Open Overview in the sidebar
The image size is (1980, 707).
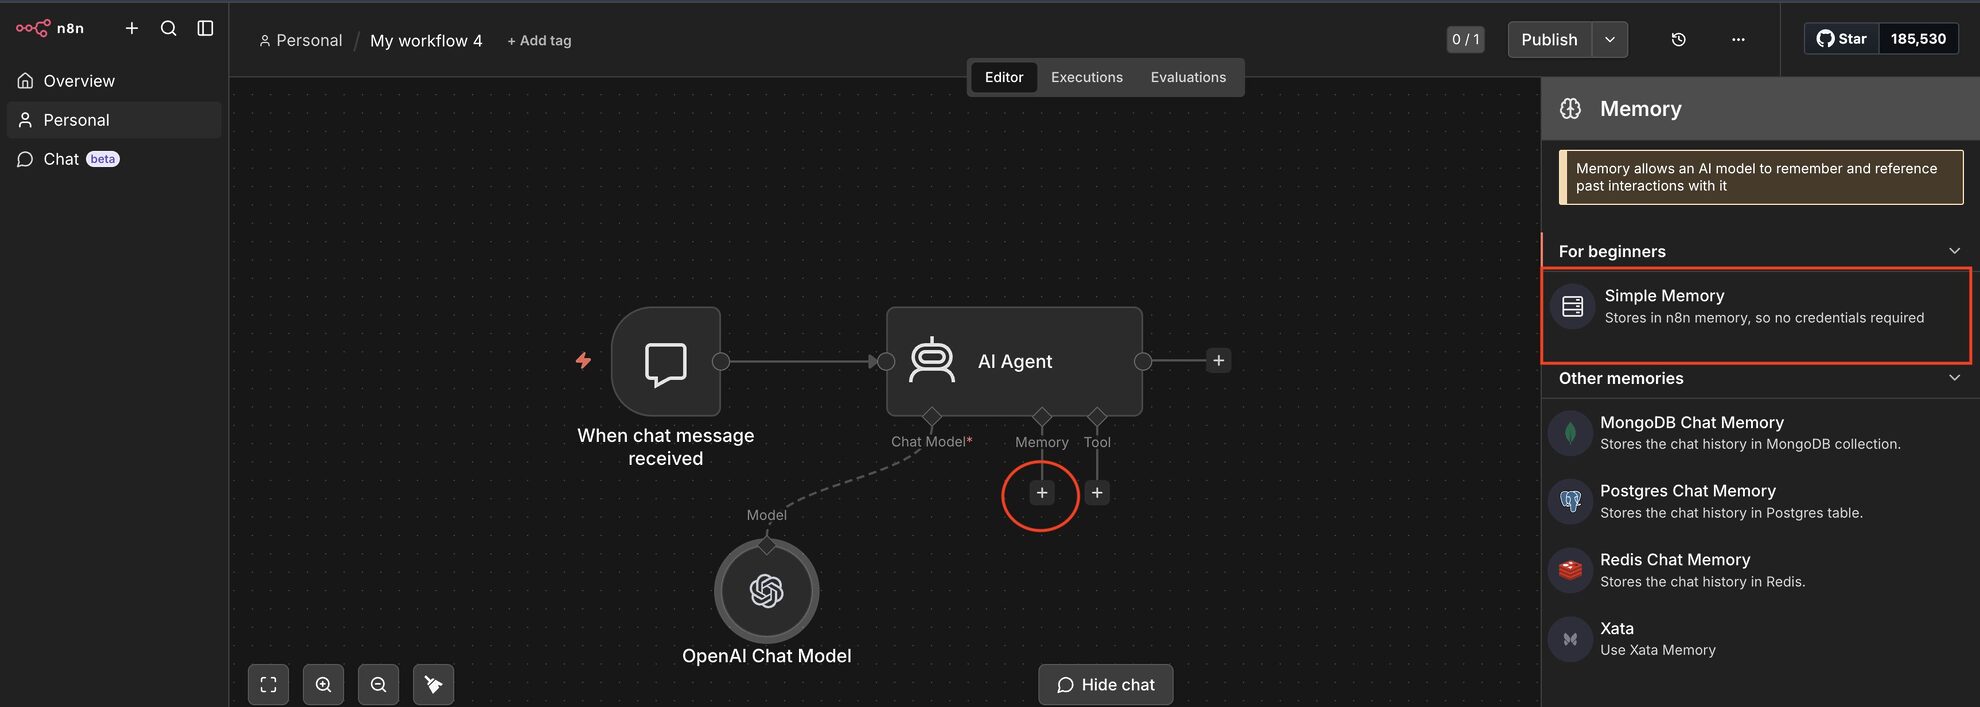point(114,81)
